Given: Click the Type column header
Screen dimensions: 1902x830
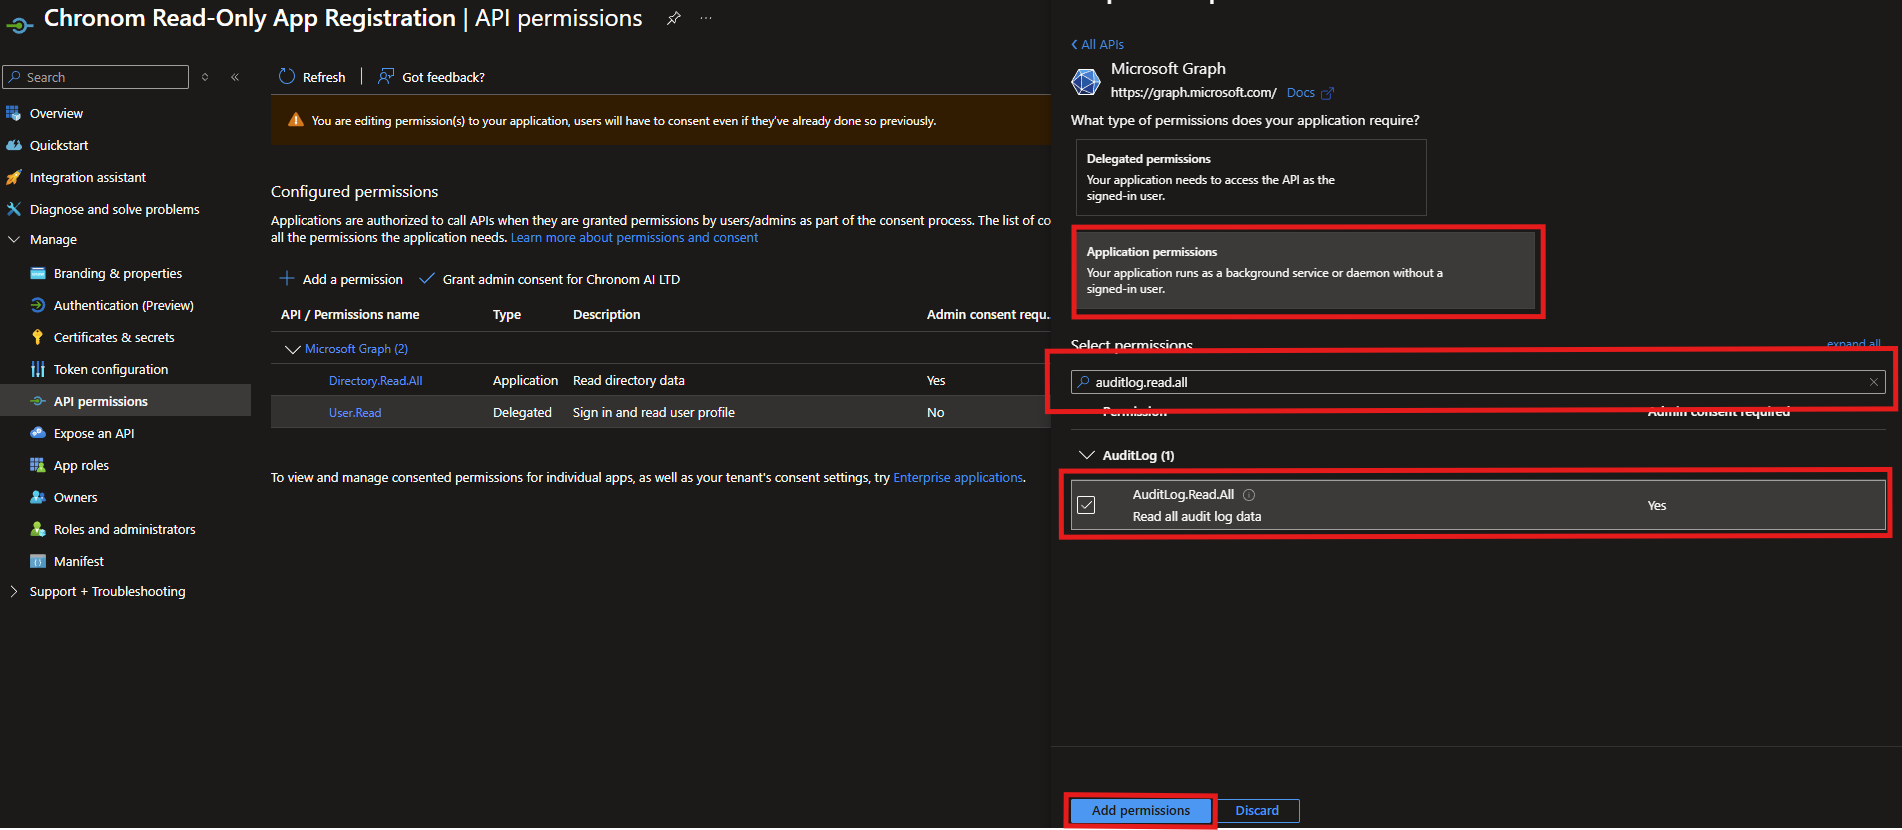Looking at the screenshot, I should tap(507, 315).
